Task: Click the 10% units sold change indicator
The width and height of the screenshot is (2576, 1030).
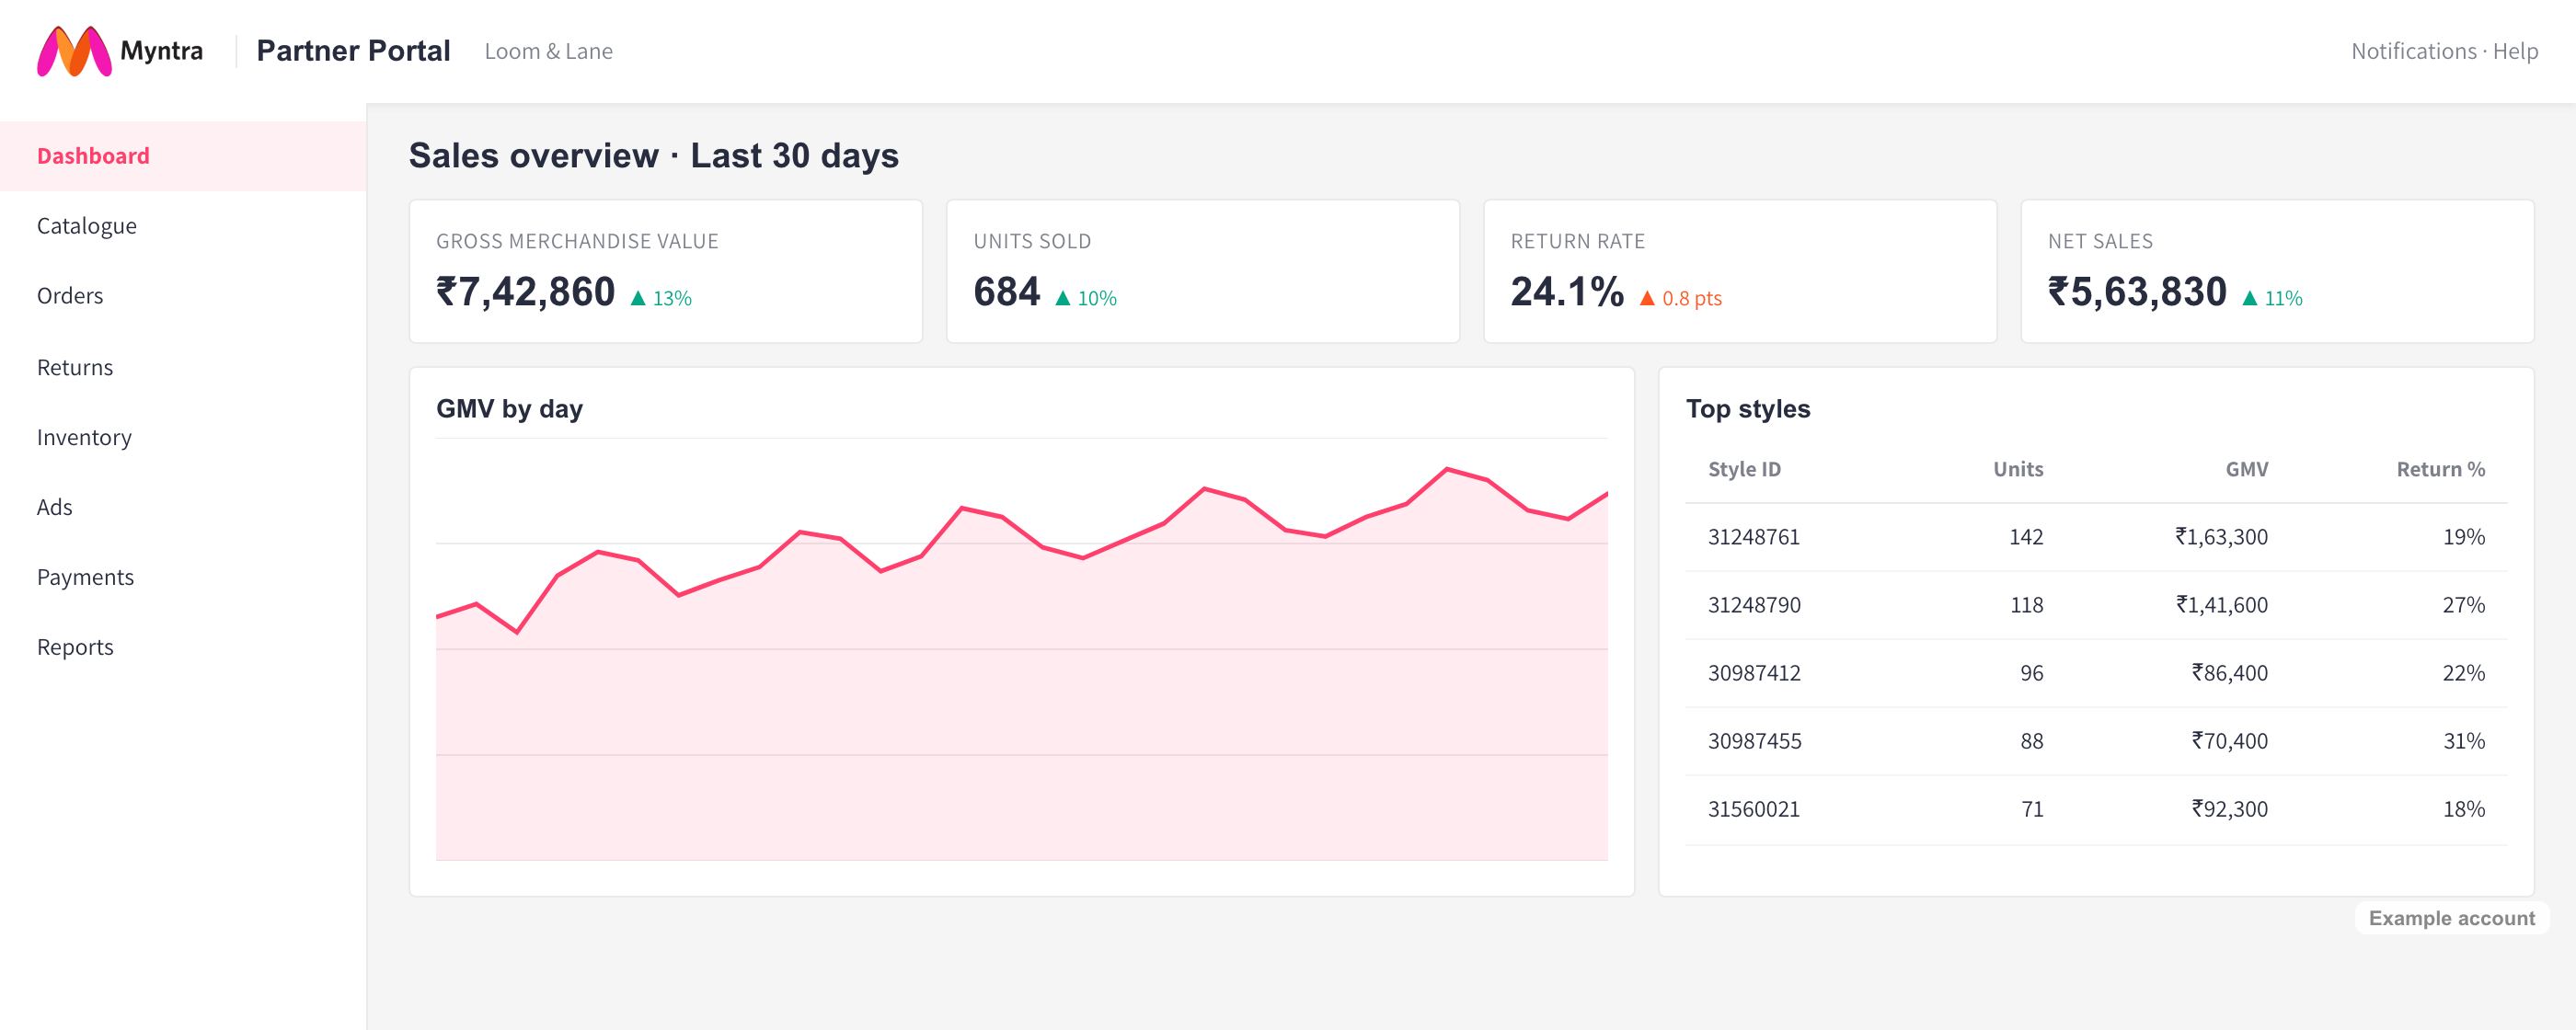Action: [x=1086, y=298]
